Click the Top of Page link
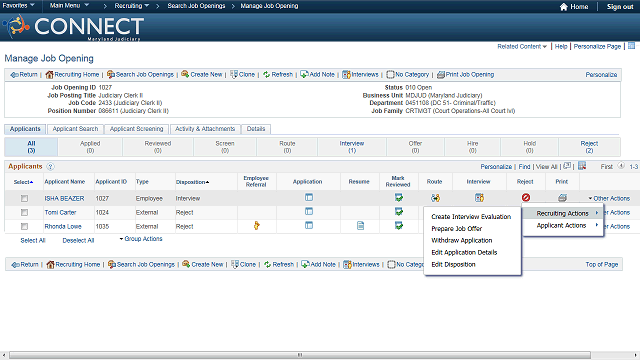The width and height of the screenshot is (640, 360). point(602,264)
